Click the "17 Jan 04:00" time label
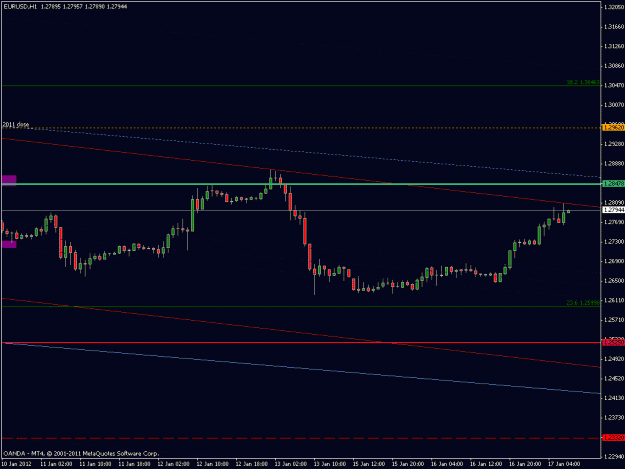 (564, 464)
